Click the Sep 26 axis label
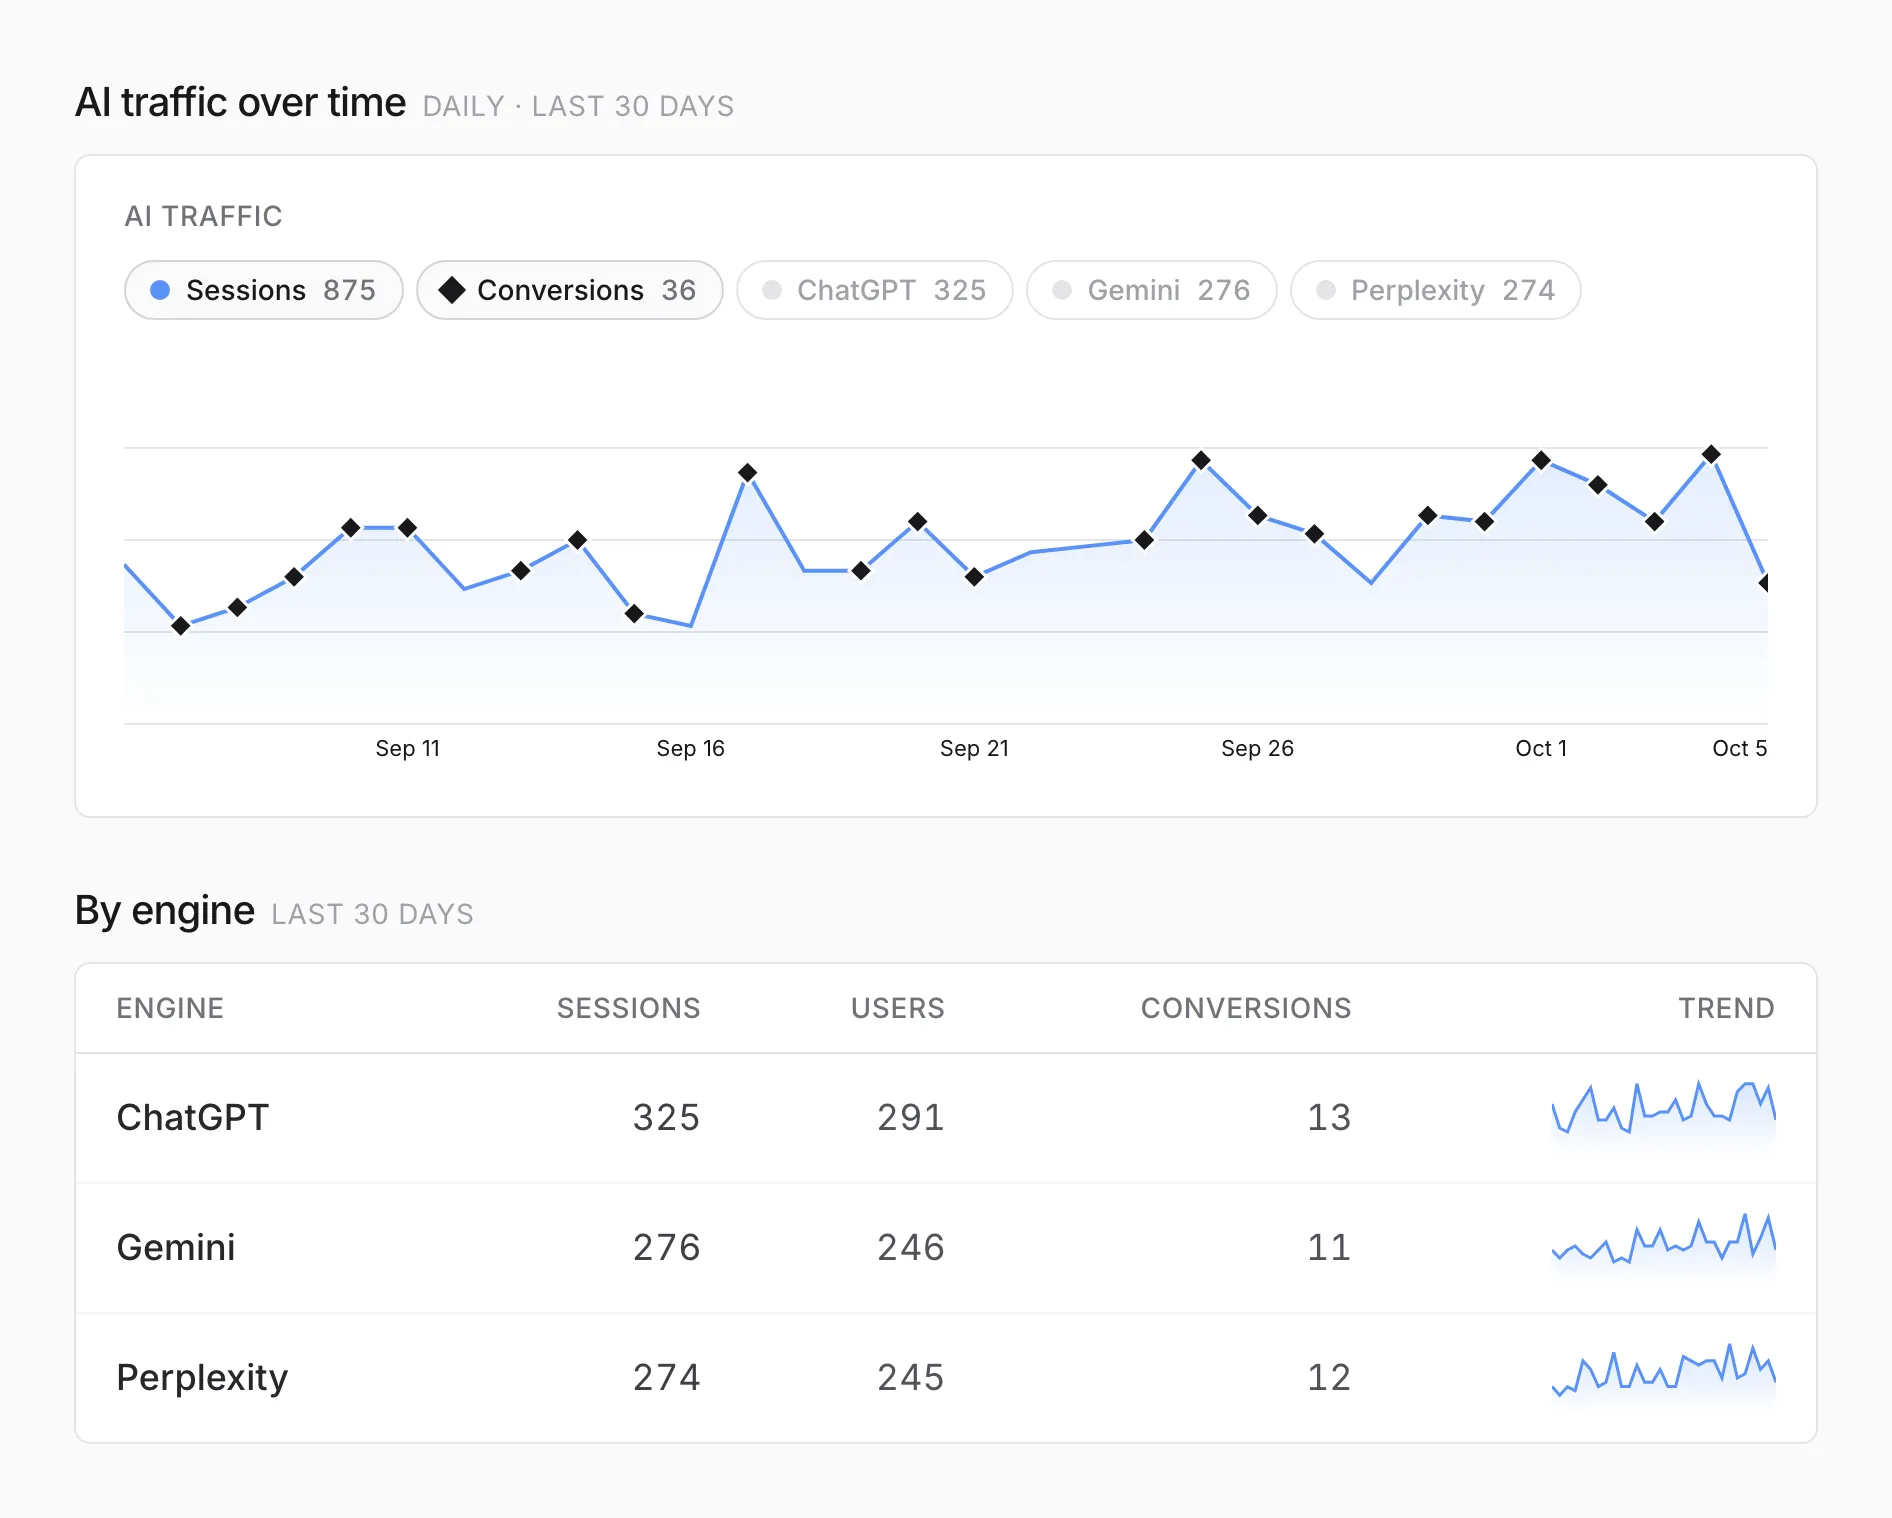Viewport: 1892px width, 1518px height. pyautogui.click(x=1257, y=748)
